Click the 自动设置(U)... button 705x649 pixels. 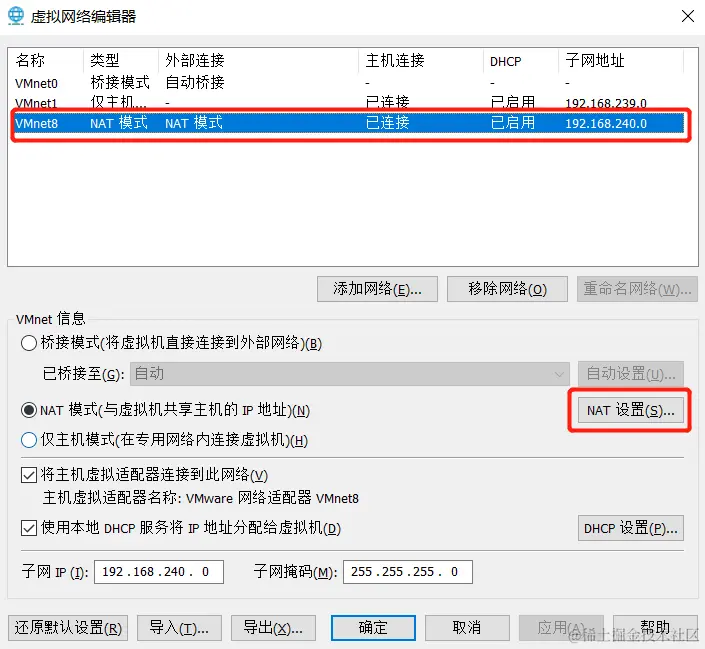coord(631,374)
